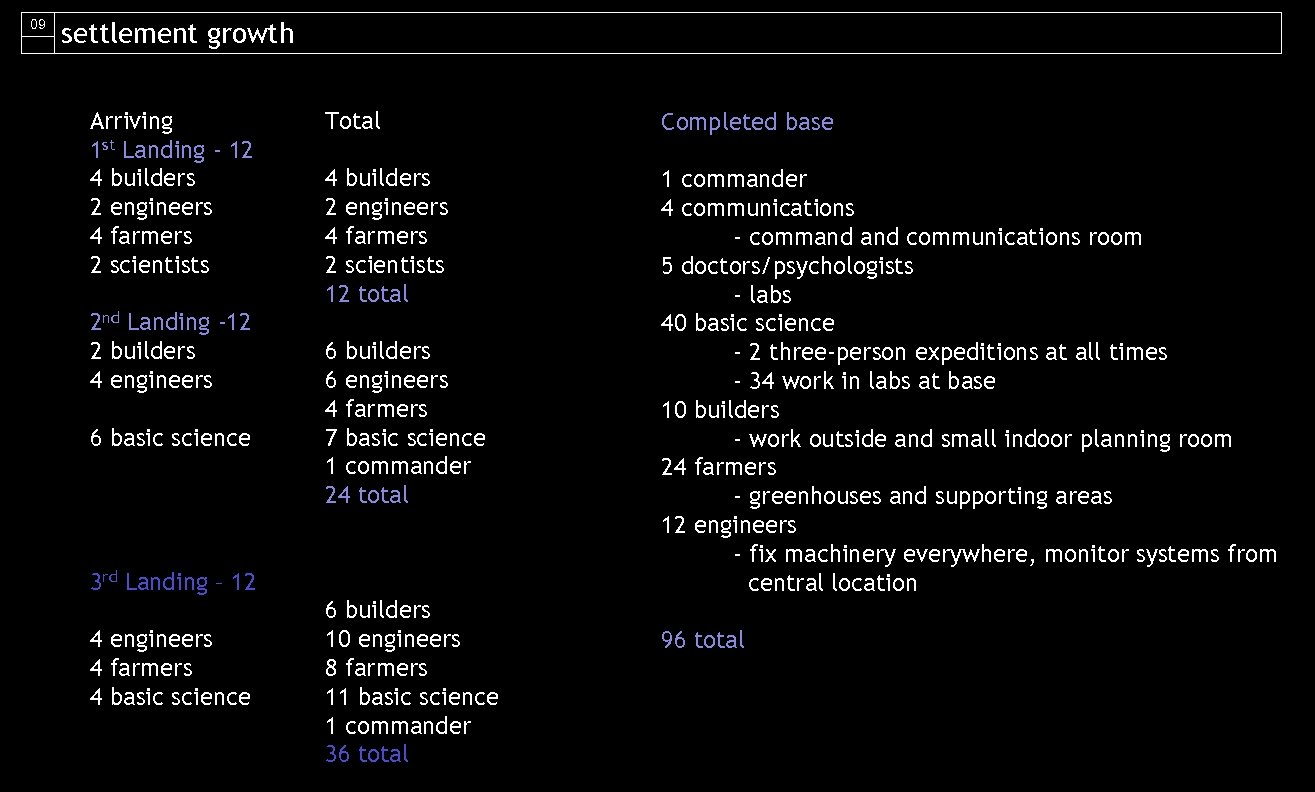Screen dimensions: 1315x792
Task: Click the "10 builders" line
Action: tap(719, 410)
